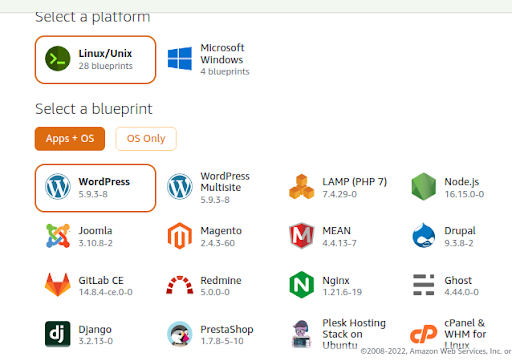Select the WordPress Multisite logo icon

click(x=180, y=187)
